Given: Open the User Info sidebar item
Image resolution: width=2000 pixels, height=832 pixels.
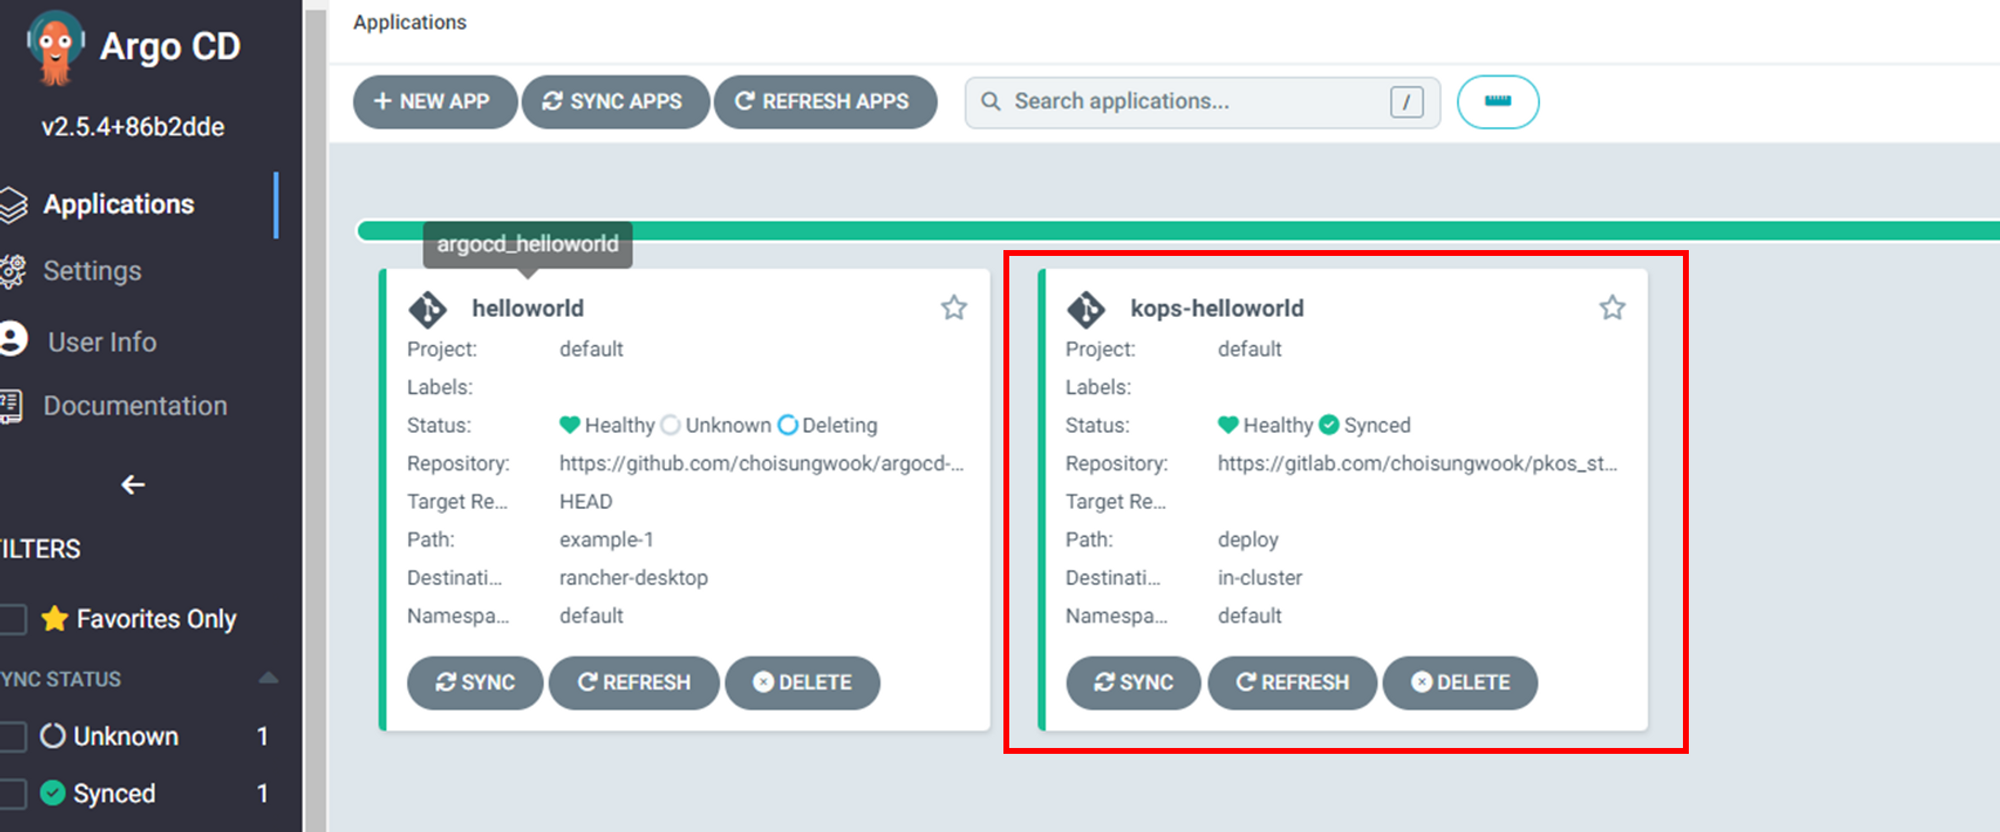Looking at the screenshot, I should click(102, 341).
